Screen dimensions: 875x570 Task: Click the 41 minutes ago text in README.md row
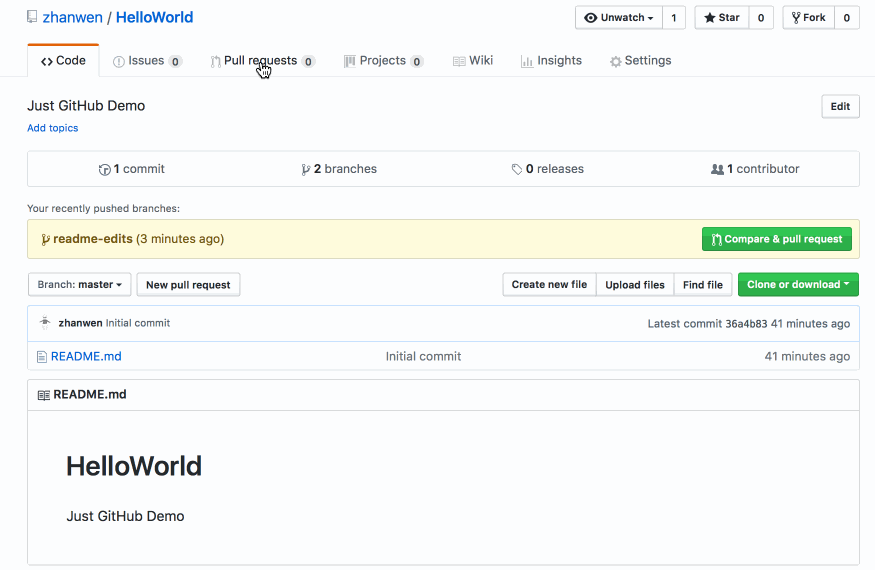click(807, 356)
